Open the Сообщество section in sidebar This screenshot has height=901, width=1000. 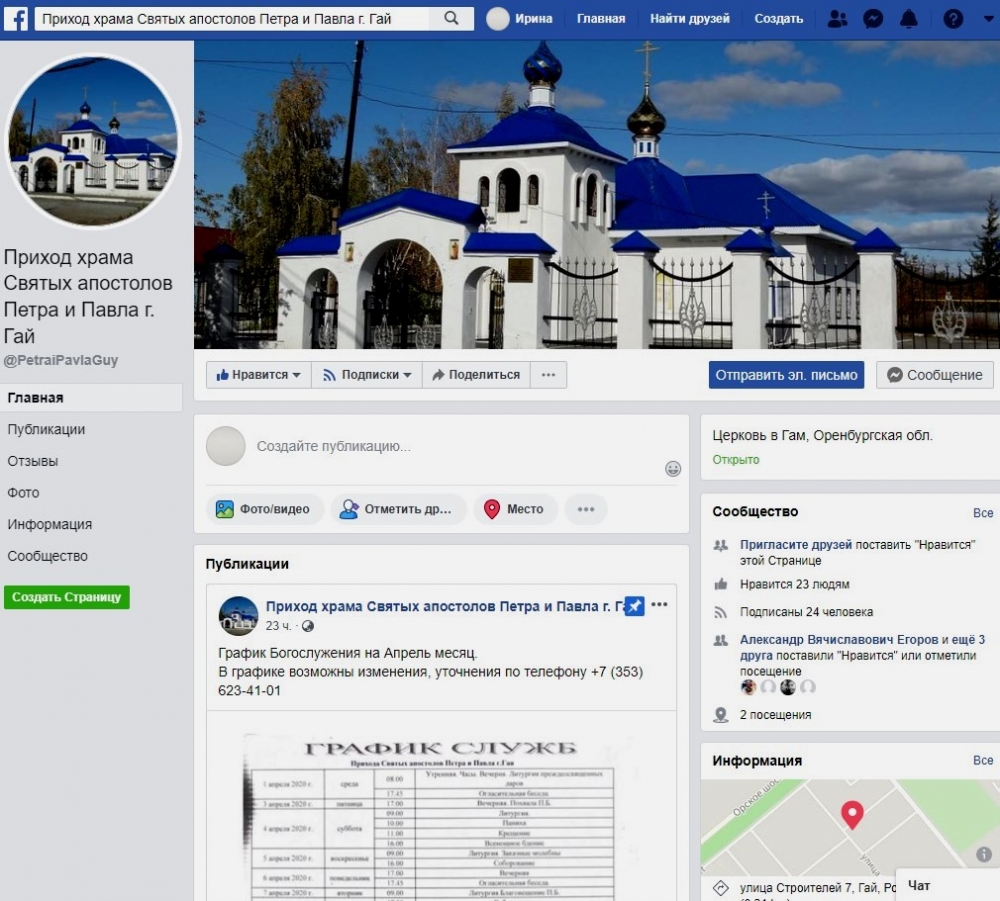(47, 556)
